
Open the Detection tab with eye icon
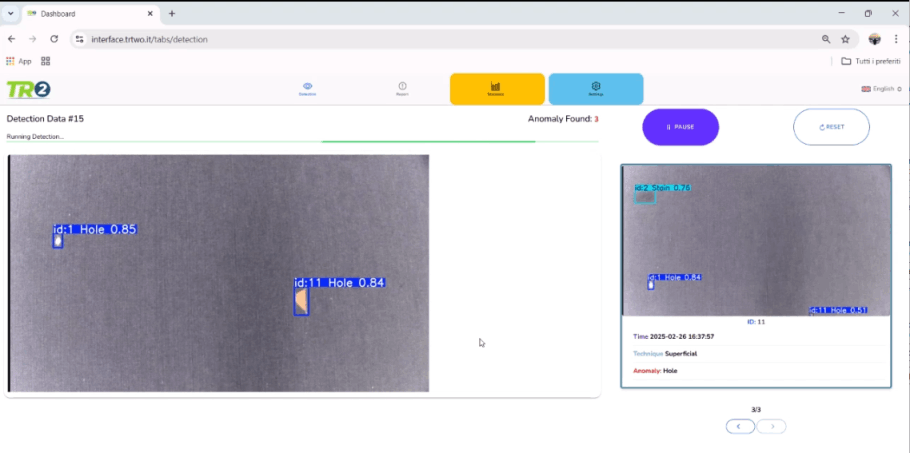point(307,89)
